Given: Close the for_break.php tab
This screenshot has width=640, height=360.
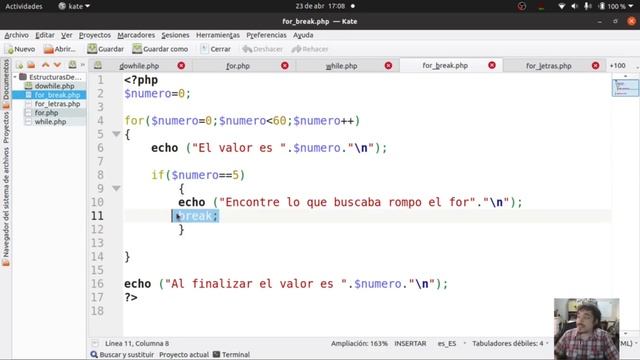Looking at the screenshot, I should (492, 65).
